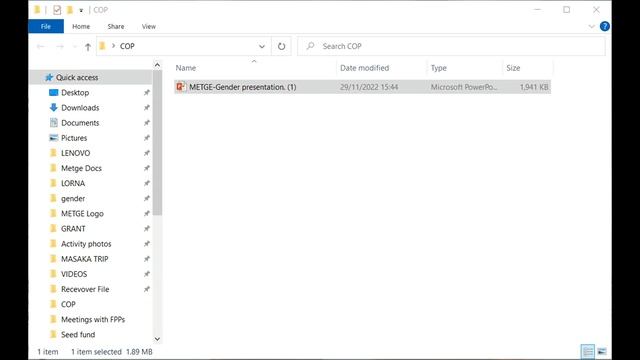The width and height of the screenshot is (640, 360).
Task: Open the Recevover File folder
Action: click(x=85, y=289)
